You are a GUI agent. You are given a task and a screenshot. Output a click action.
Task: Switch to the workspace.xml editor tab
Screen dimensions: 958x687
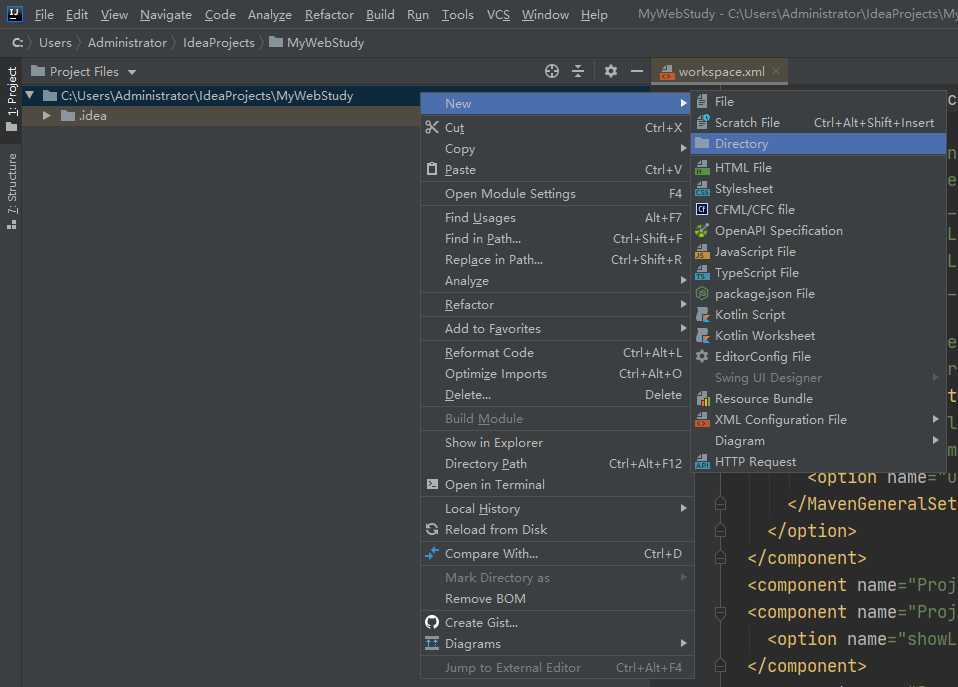[x=720, y=72]
